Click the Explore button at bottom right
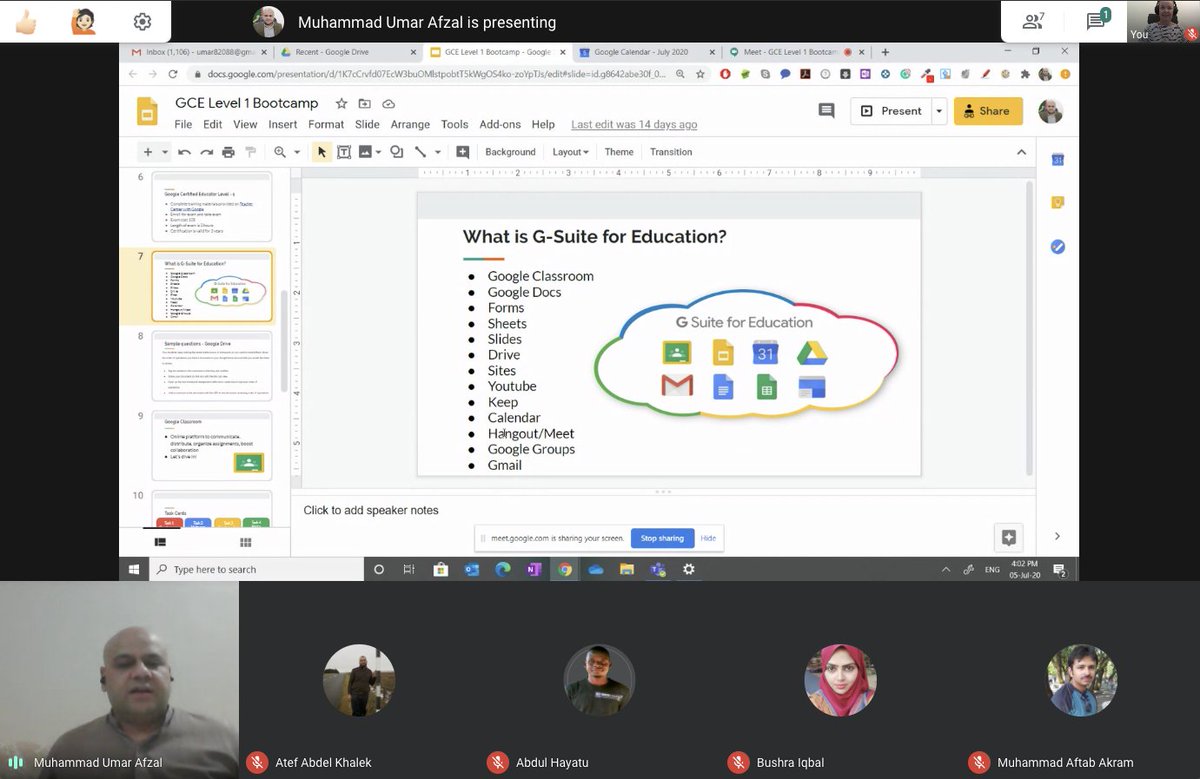Screen dimensions: 1200x779 1008,537
